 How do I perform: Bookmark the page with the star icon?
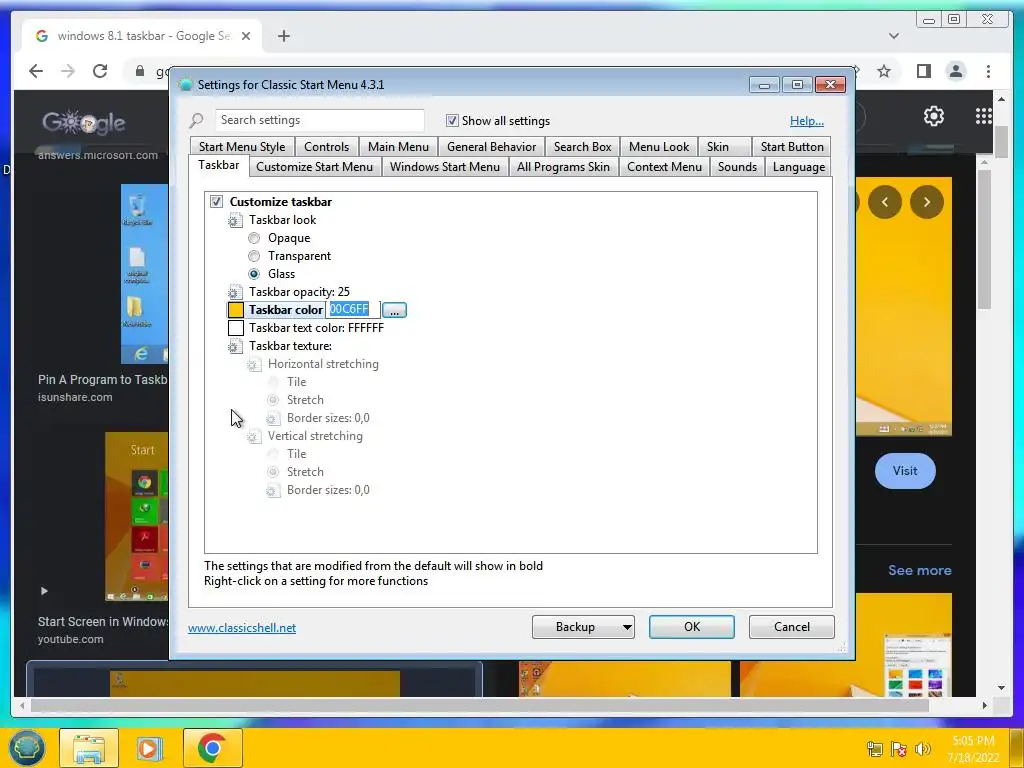(x=884, y=71)
